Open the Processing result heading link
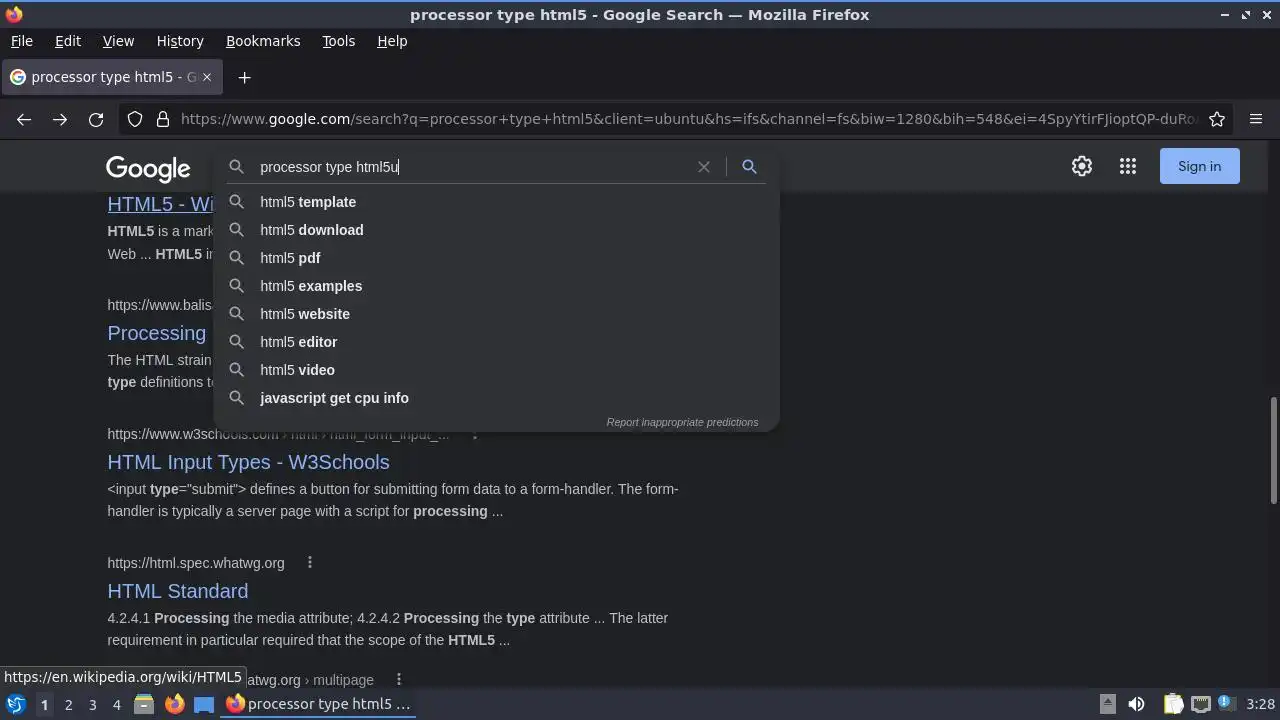Image resolution: width=1280 pixels, height=720 pixels. [157, 333]
